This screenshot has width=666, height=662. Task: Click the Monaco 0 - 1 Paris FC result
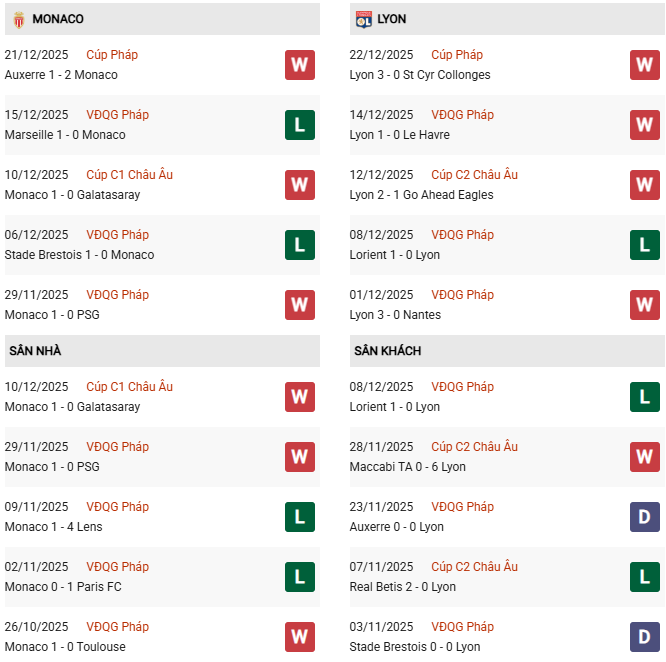pyautogui.click(x=63, y=587)
